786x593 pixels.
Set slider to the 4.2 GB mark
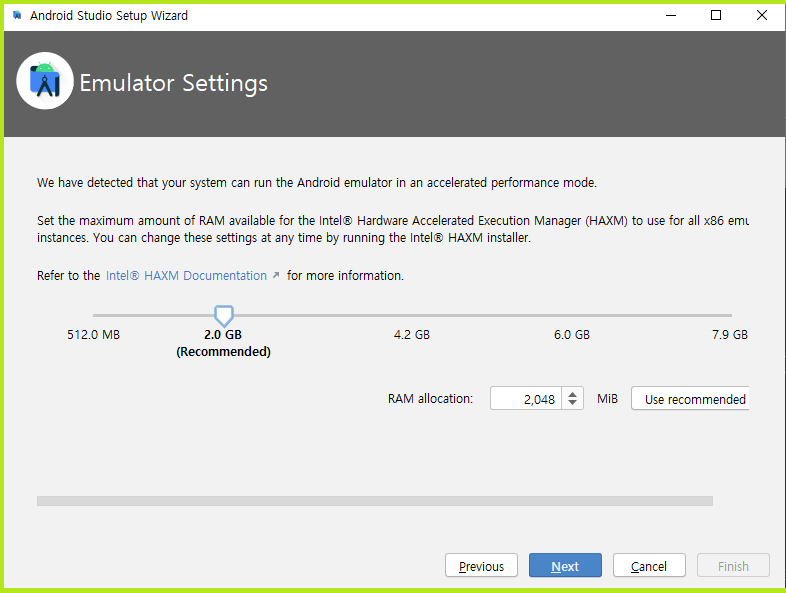coord(412,315)
